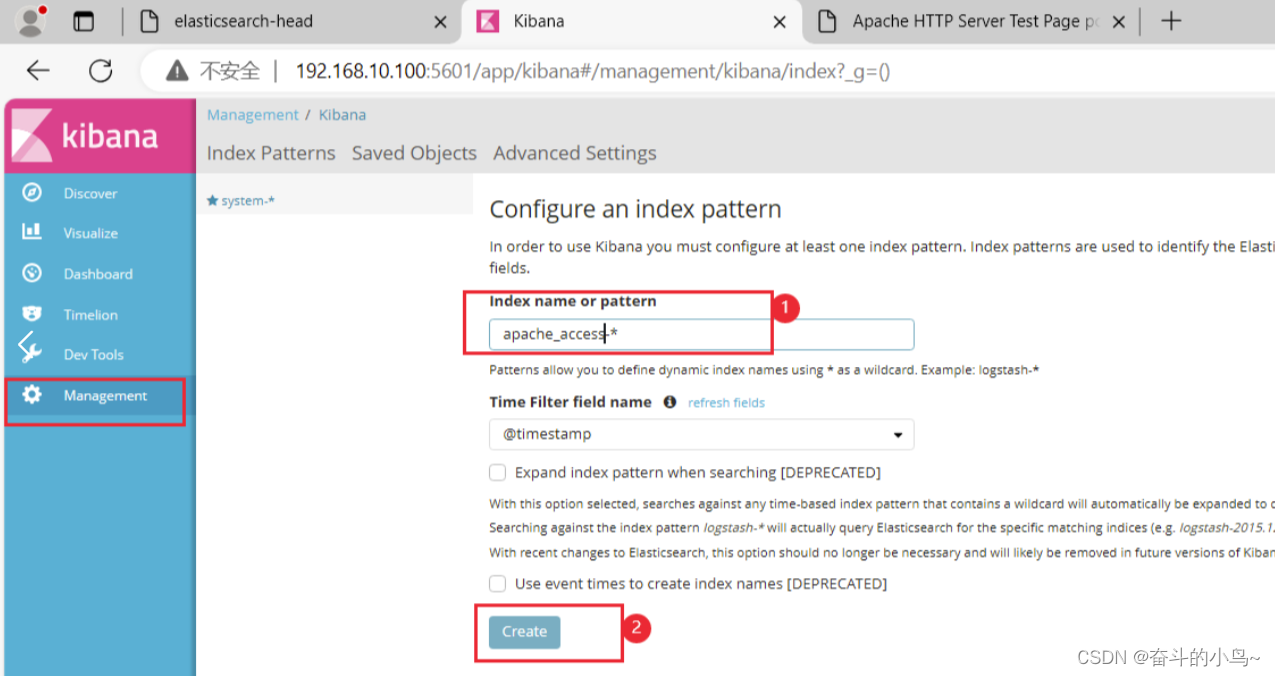Open the Visualize bar chart icon
Screen dimensions: 1275x676
tap(32, 232)
